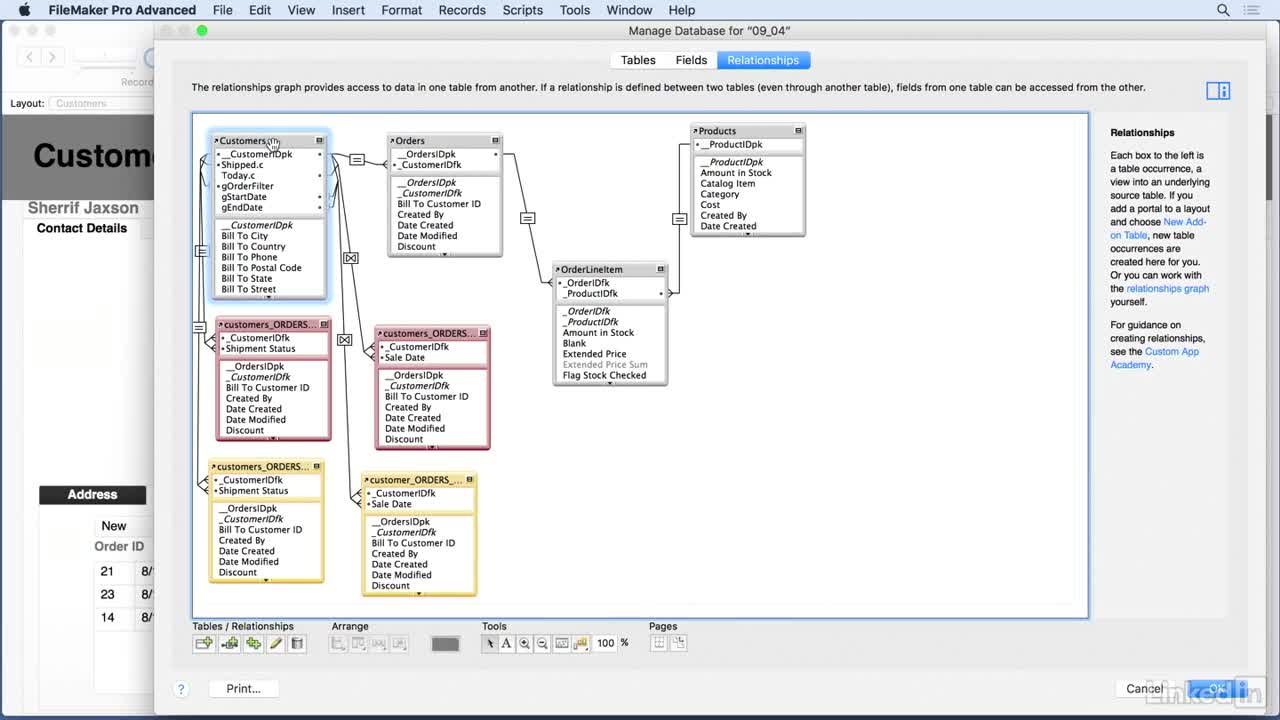This screenshot has height=720, width=1280.
Task: Select Bill To Postal Code in Customers
Action: [261, 268]
